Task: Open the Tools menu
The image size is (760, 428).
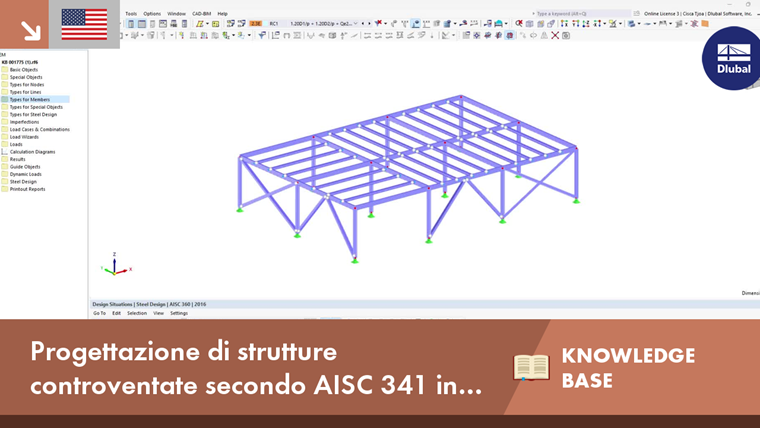Action: point(131,14)
